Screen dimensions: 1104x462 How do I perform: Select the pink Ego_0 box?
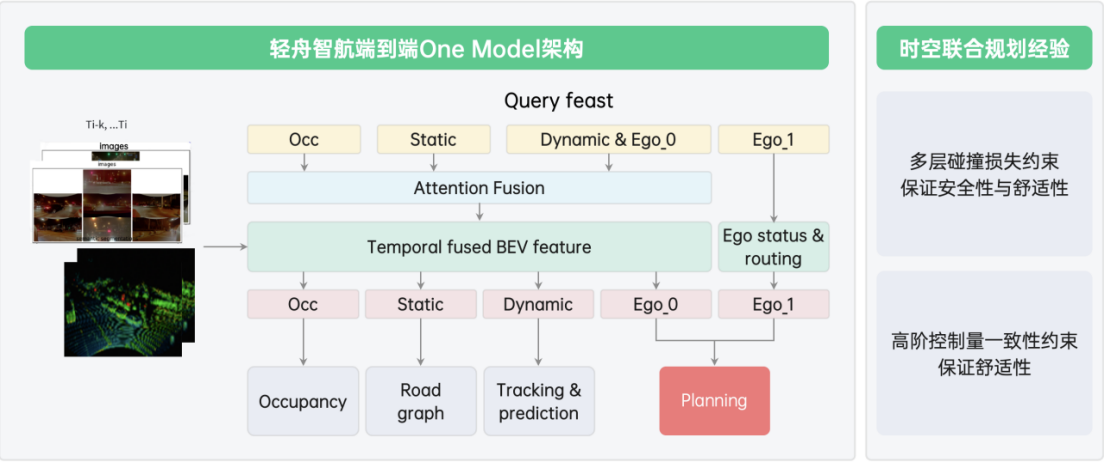(x=655, y=304)
